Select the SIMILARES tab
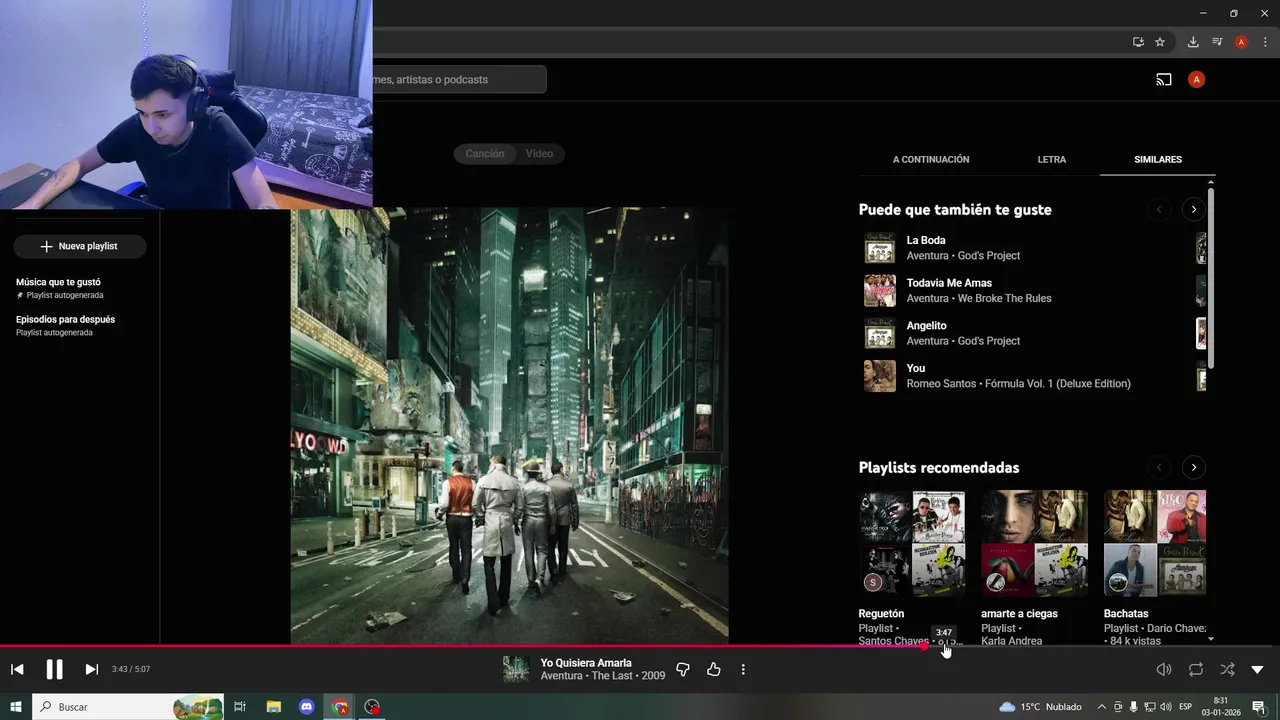 (1158, 159)
